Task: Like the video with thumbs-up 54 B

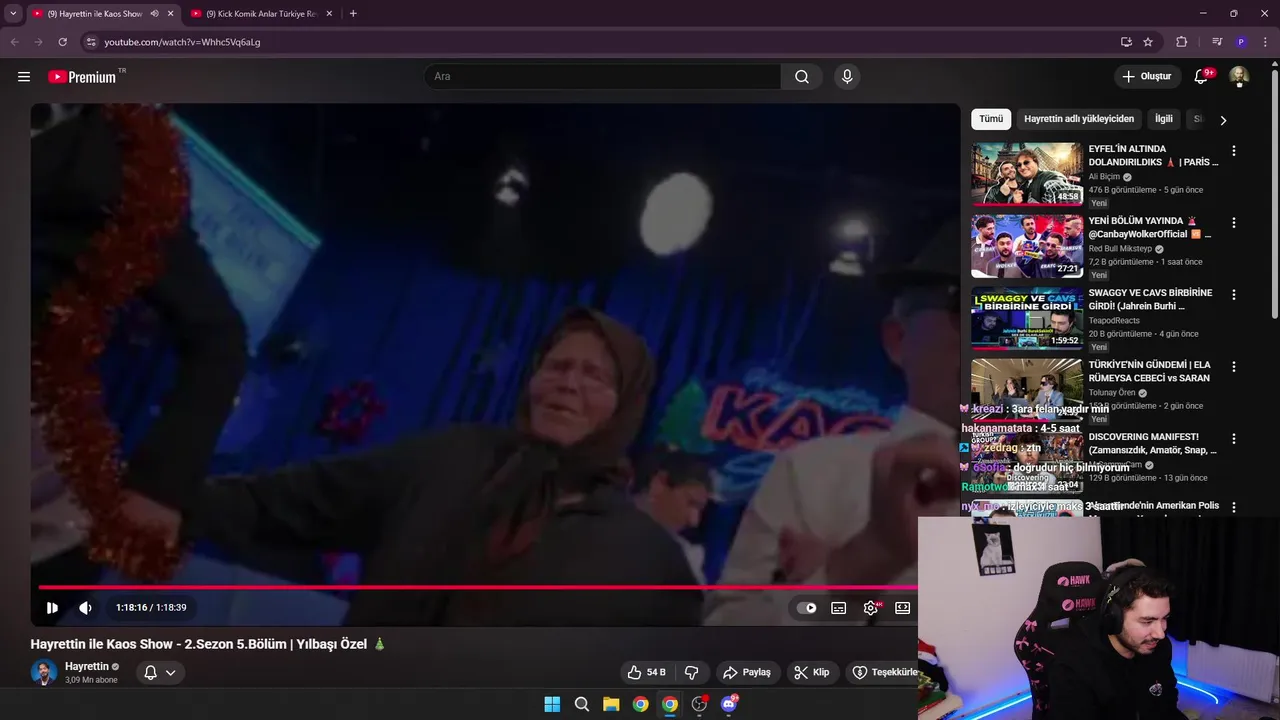Action: tap(646, 672)
